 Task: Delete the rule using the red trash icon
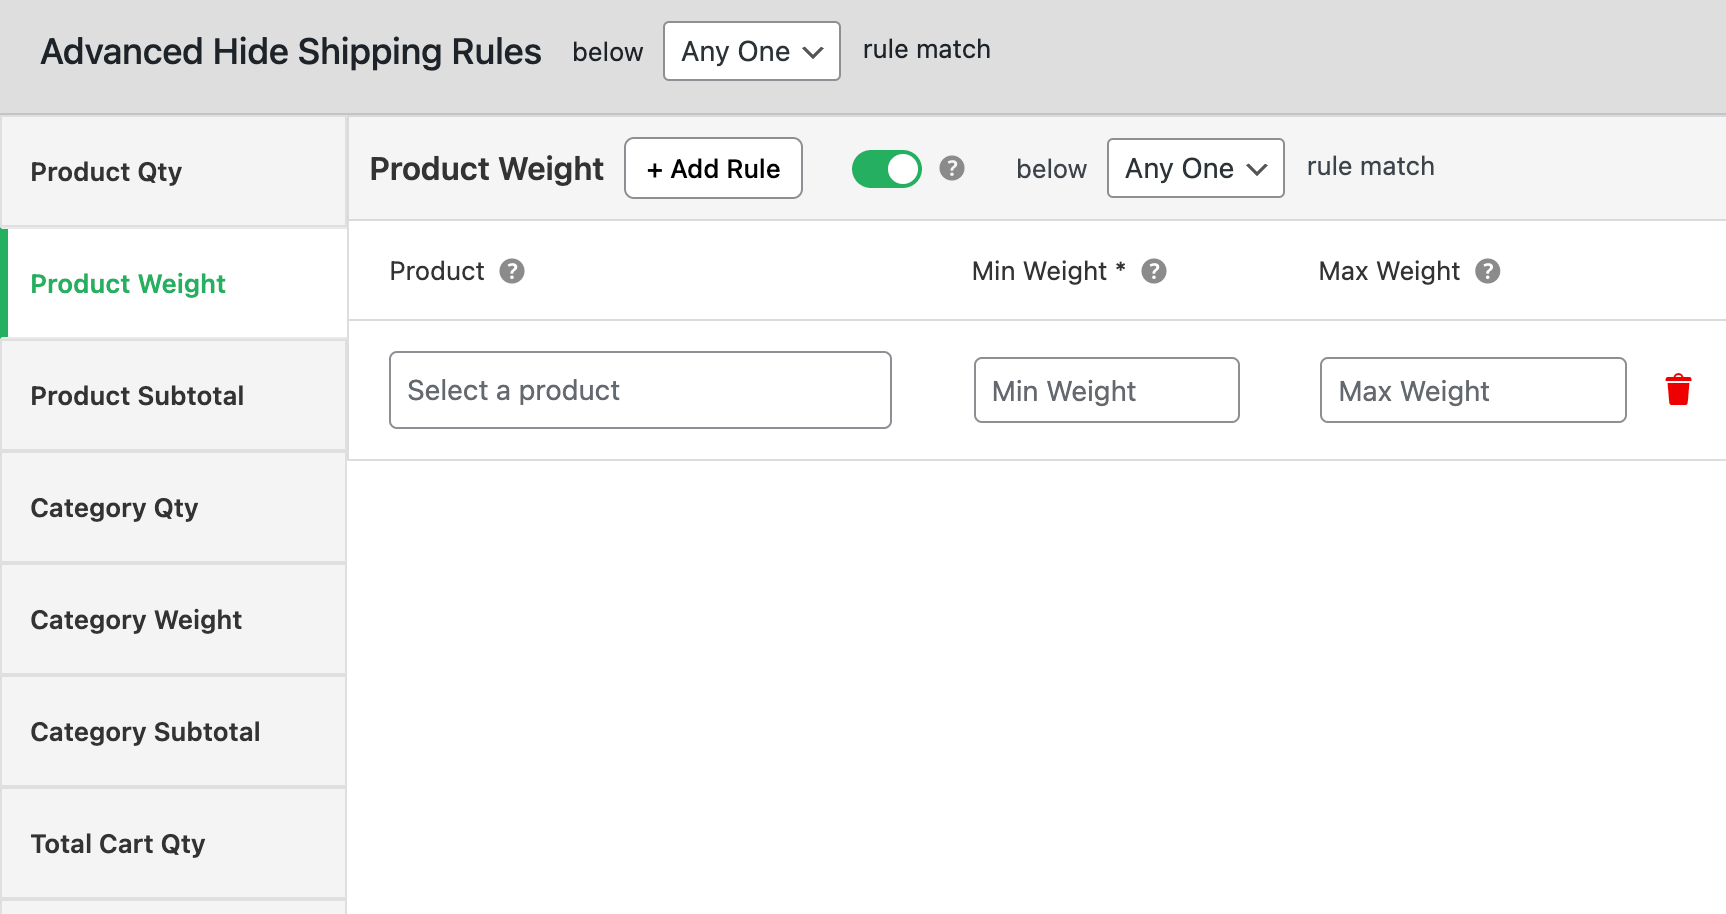tap(1678, 390)
